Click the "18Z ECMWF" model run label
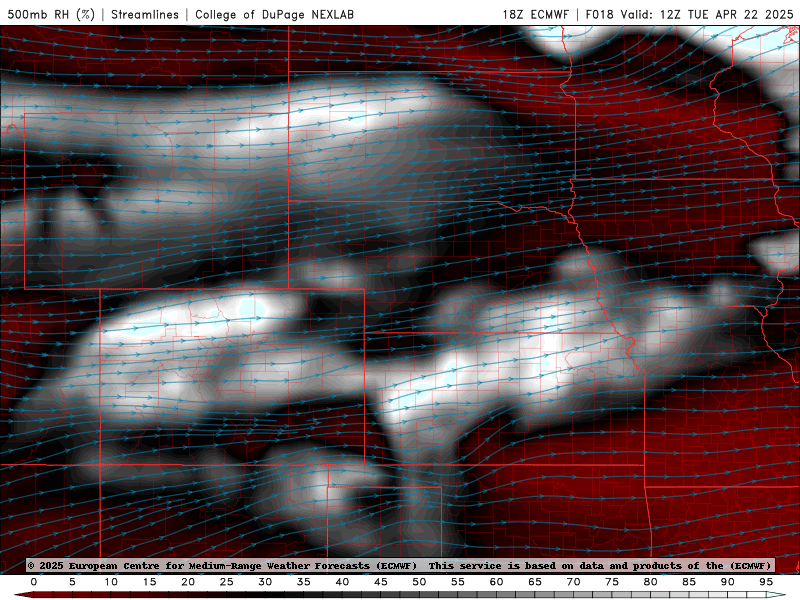800x600 pixels. coord(535,14)
